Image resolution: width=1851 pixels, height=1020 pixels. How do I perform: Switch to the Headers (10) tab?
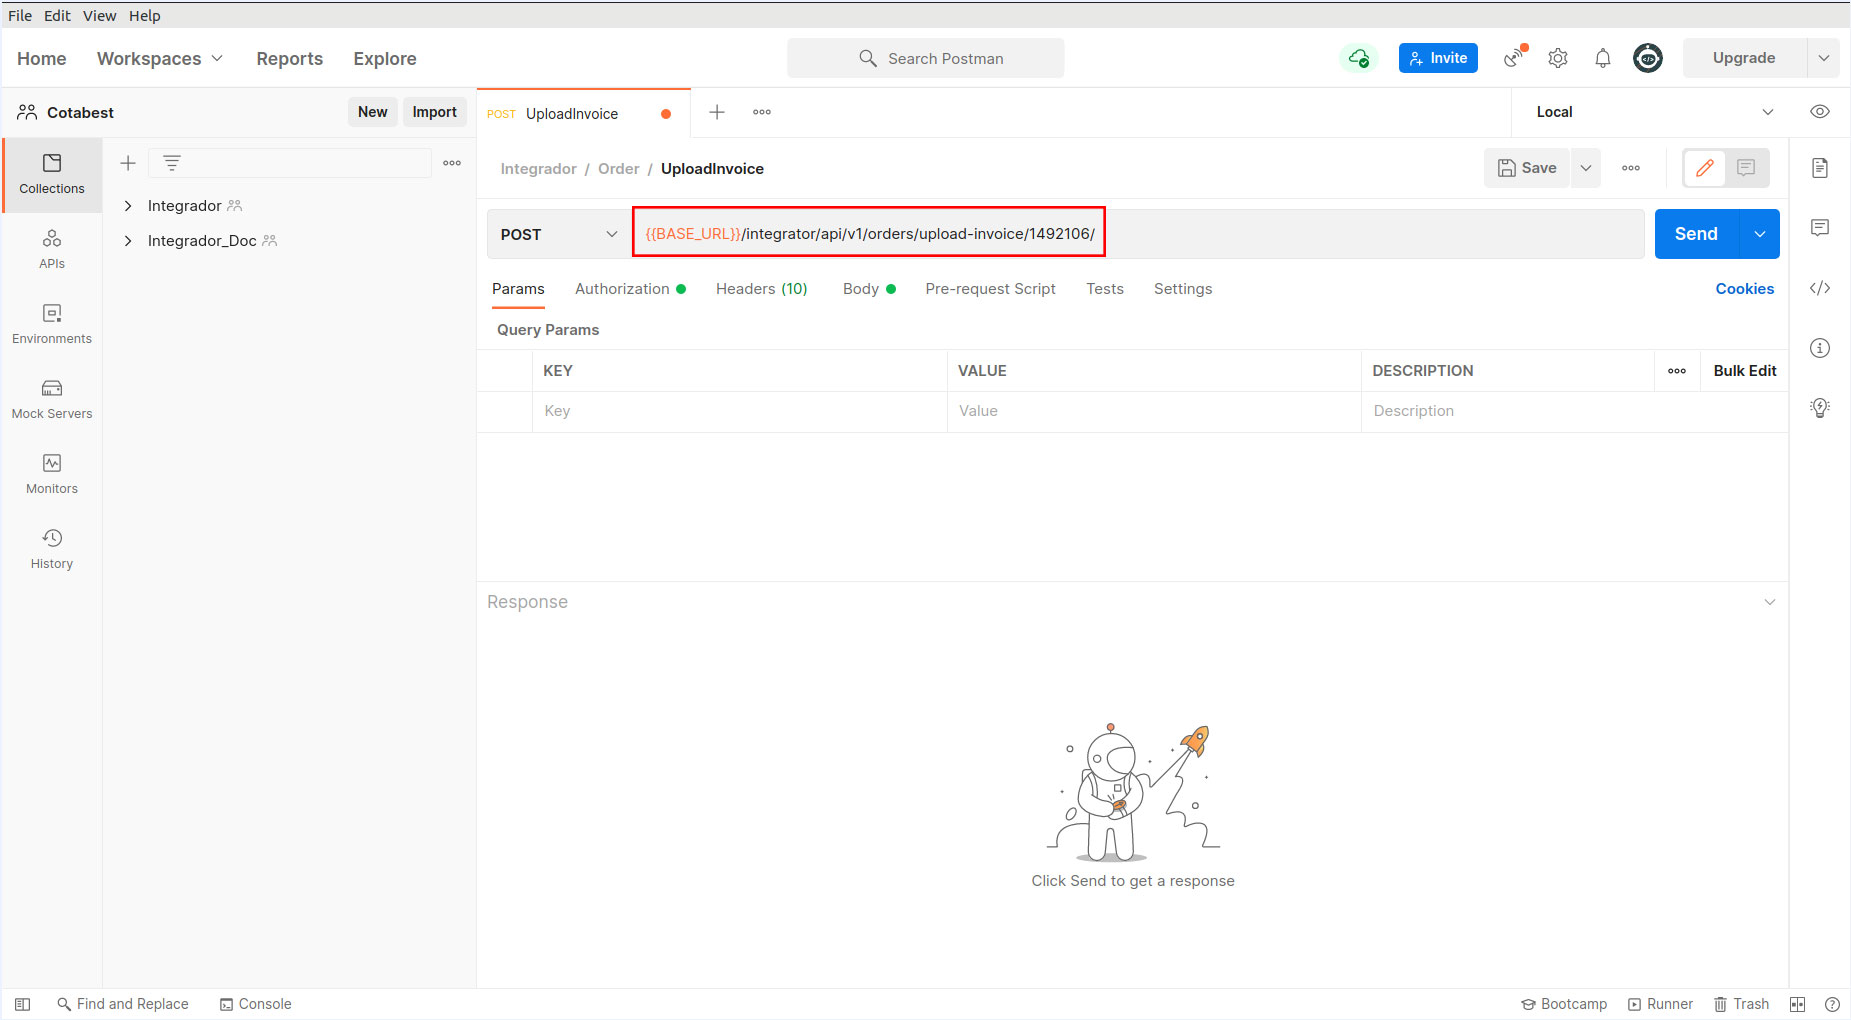(x=761, y=289)
